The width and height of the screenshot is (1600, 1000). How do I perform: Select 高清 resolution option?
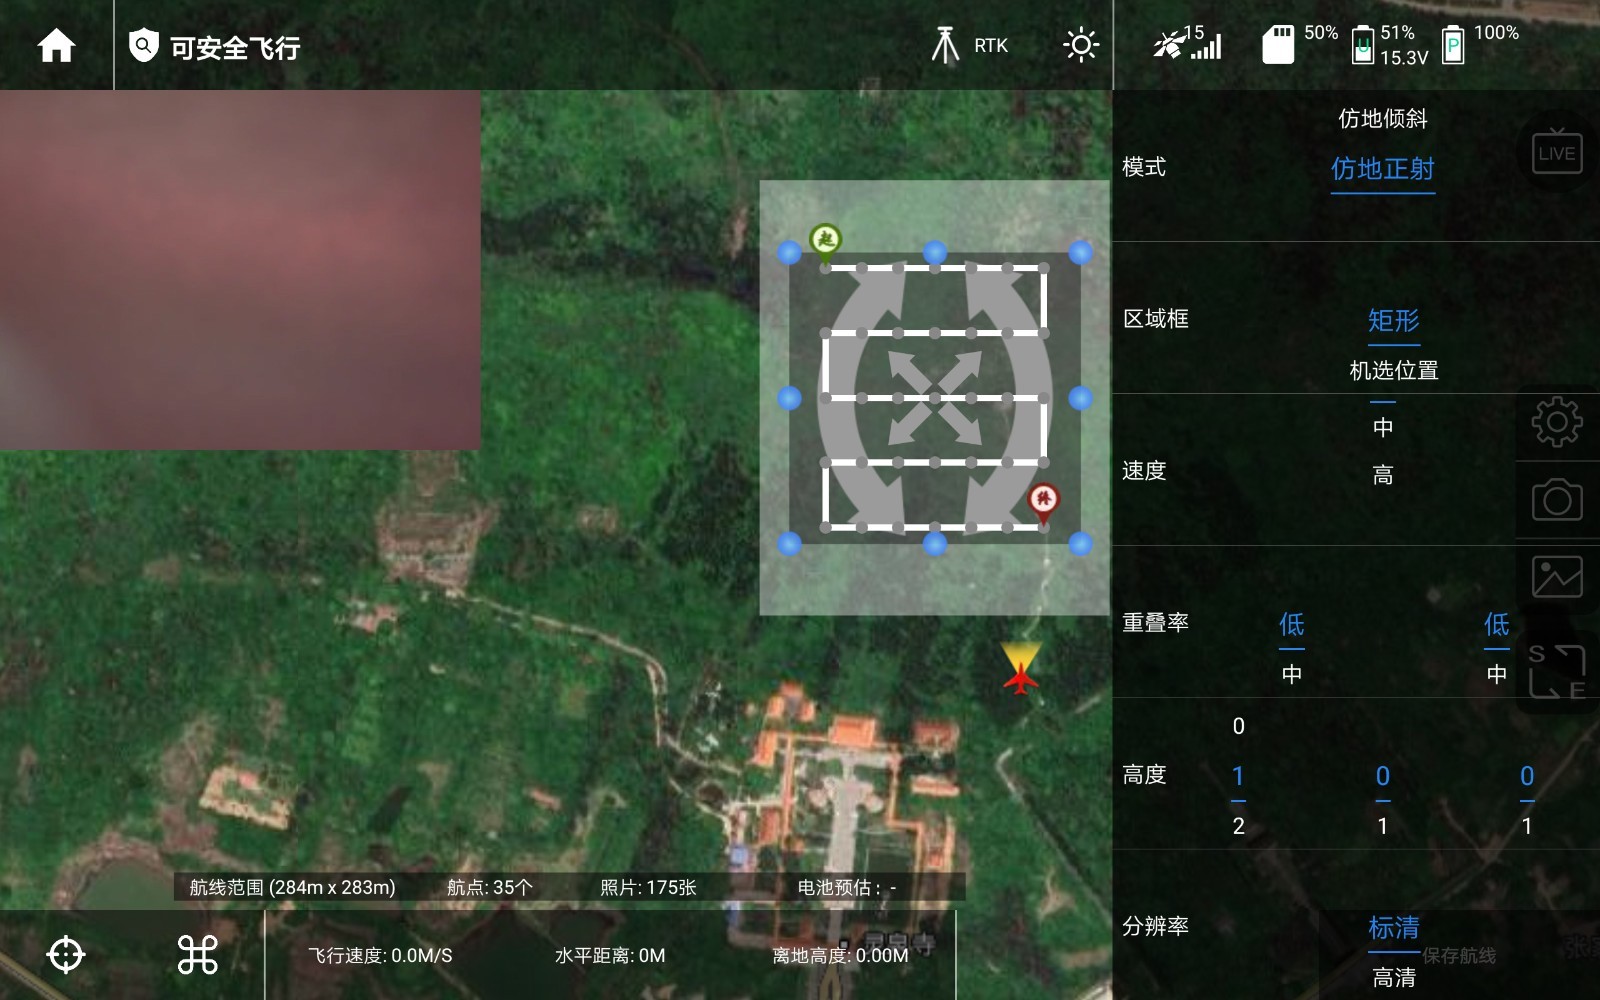pyautogui.click(x=1393, y=977)
